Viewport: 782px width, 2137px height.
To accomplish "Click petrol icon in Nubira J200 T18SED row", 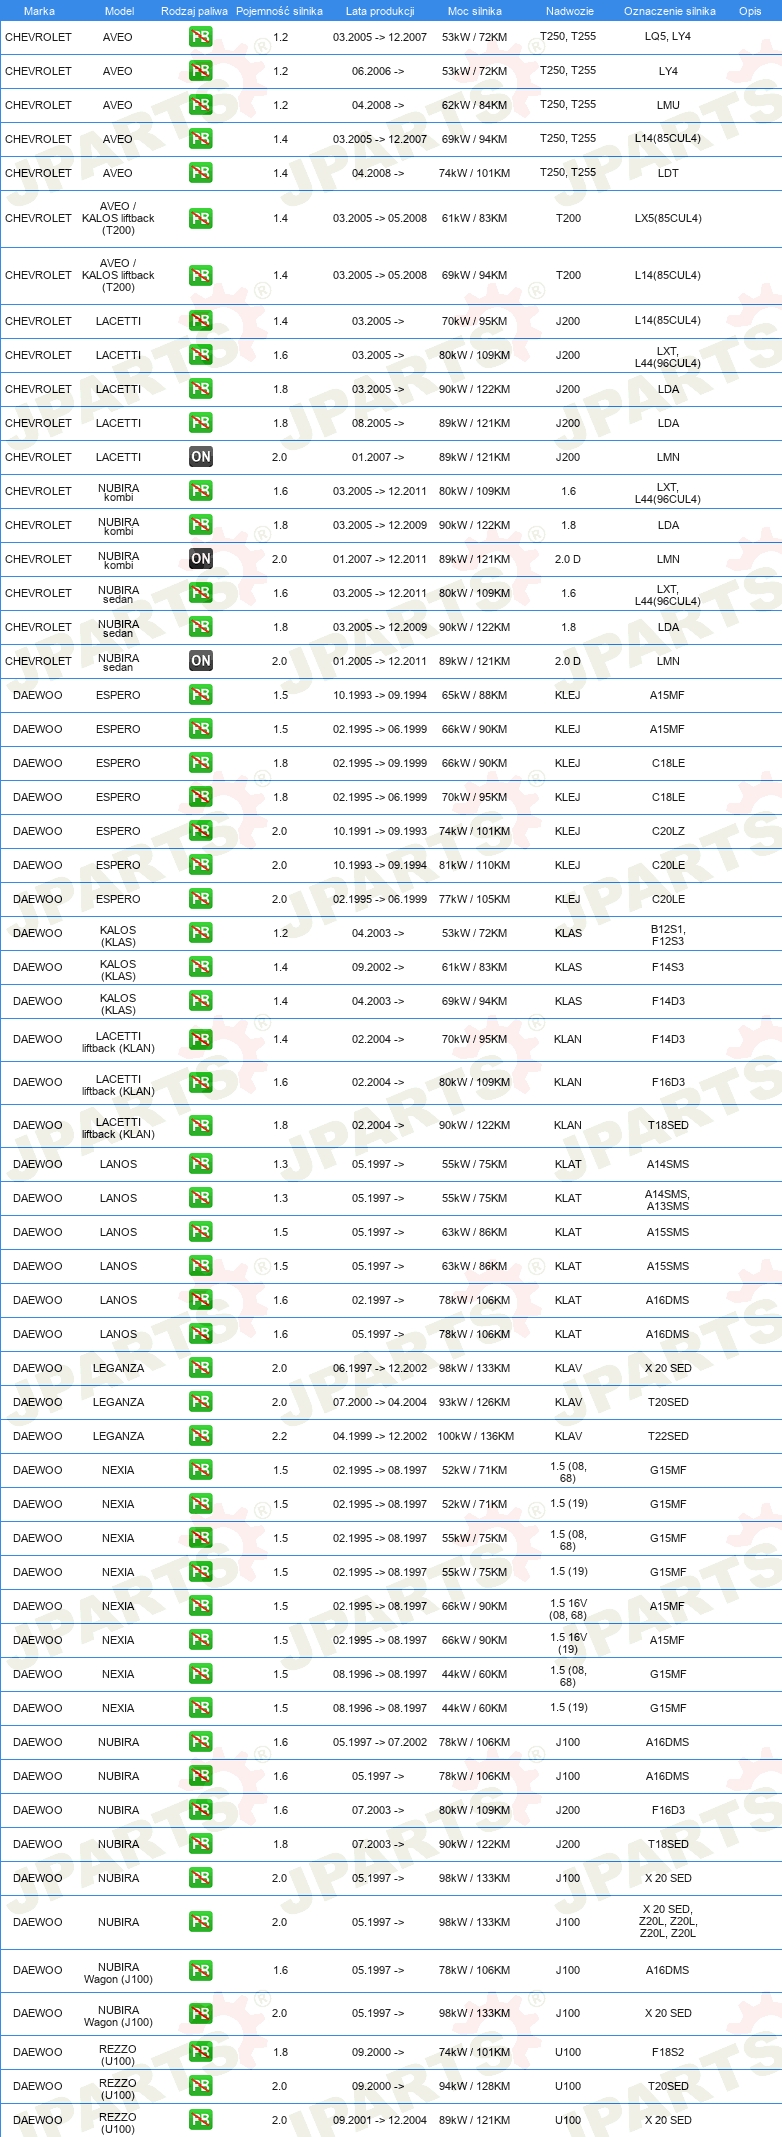I will [x=201, y=1844].
